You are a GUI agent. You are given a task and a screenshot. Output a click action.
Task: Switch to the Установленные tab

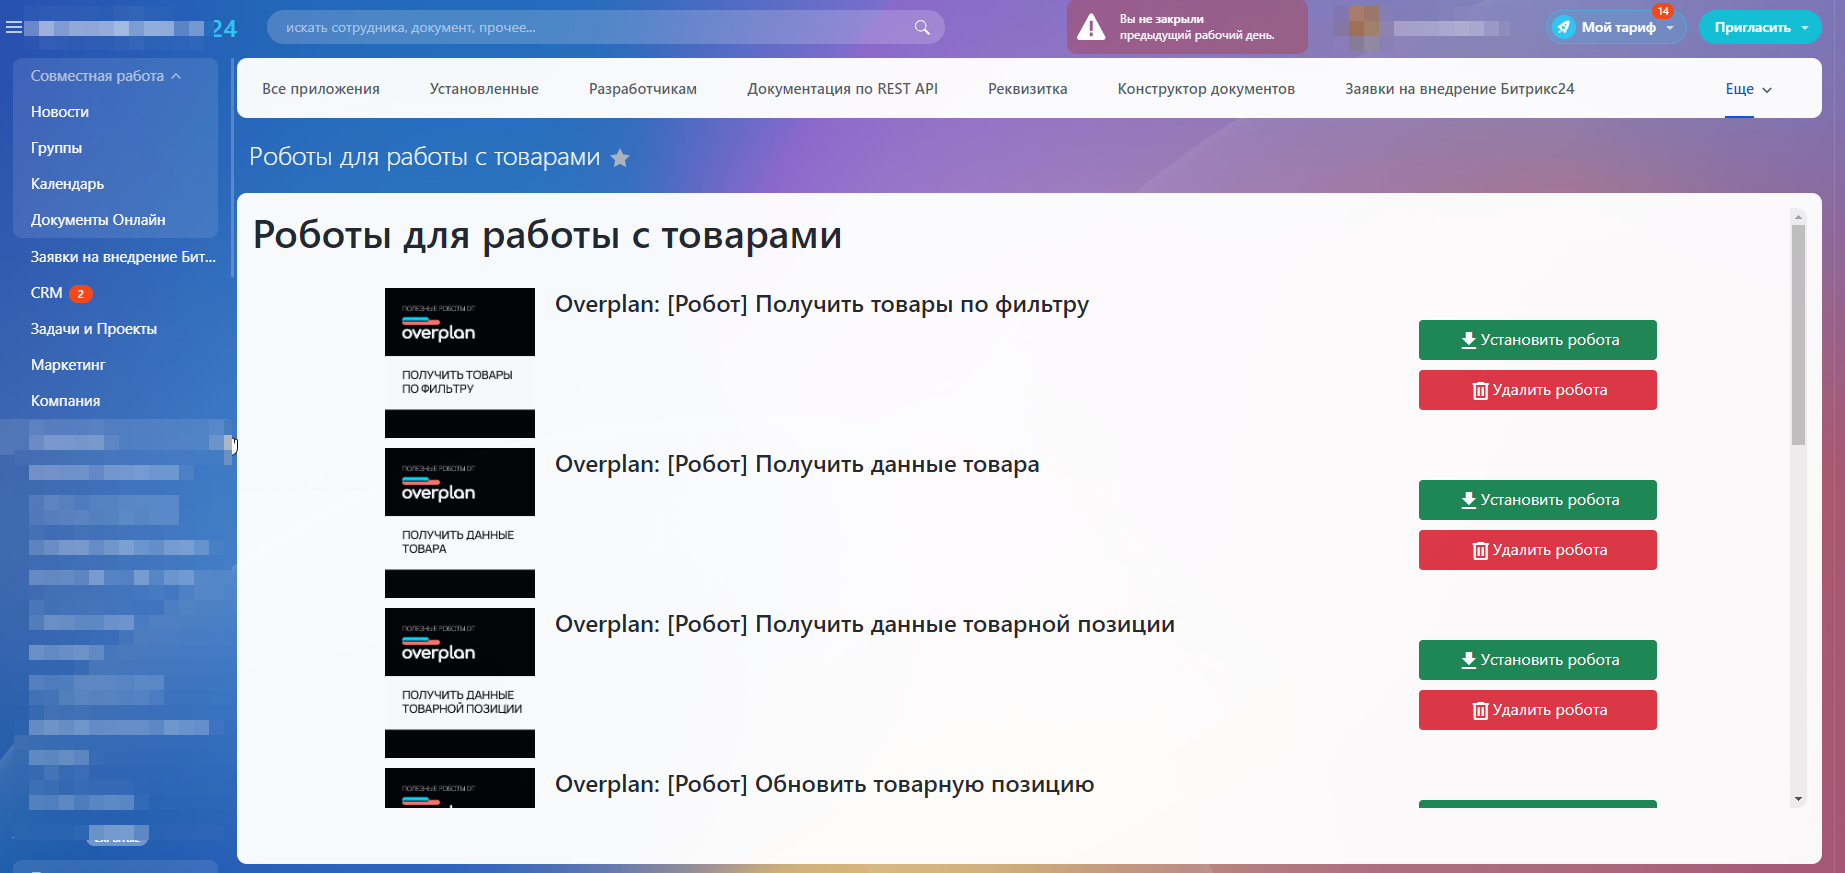coord(484,89)
